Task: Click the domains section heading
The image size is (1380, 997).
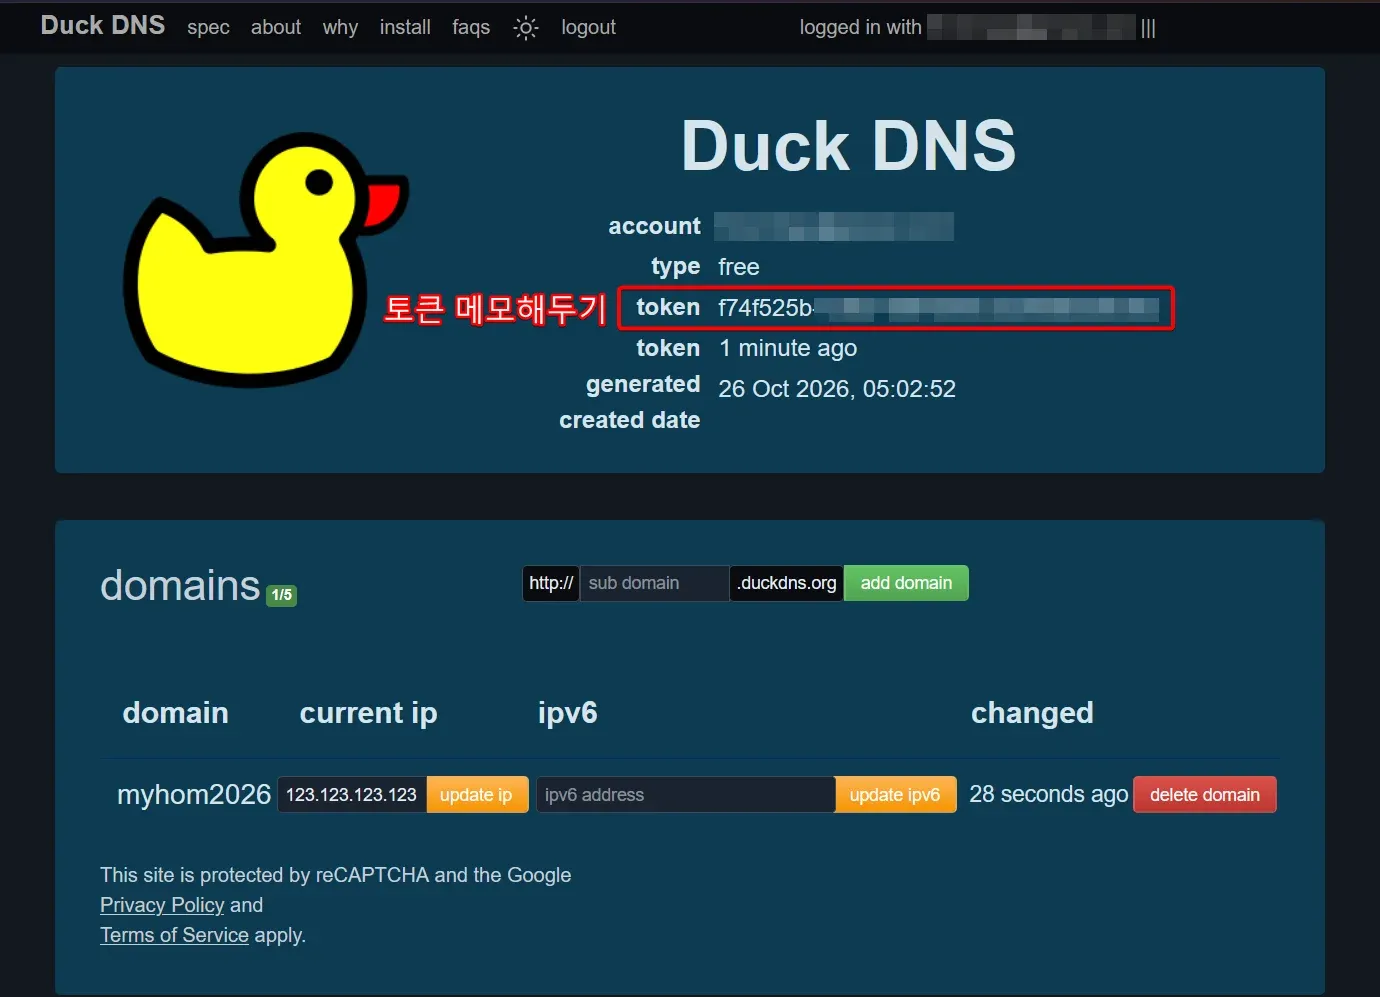Action: pos(180,585)
